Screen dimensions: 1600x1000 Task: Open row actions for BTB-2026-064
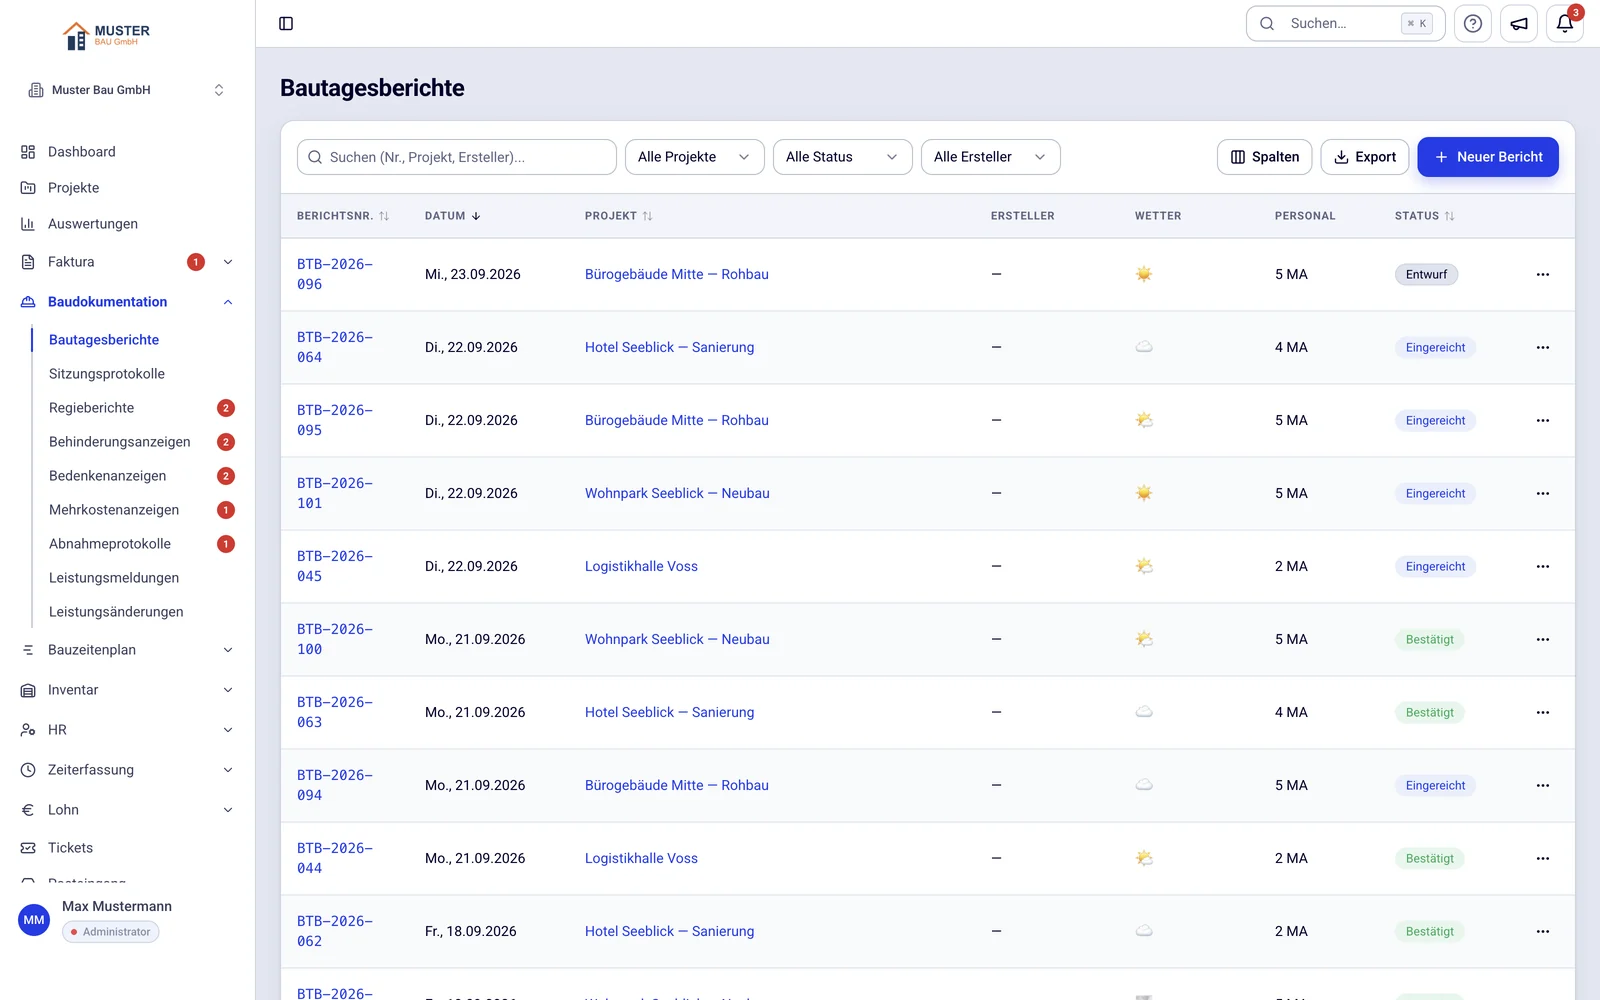(x=1543, y=347)
